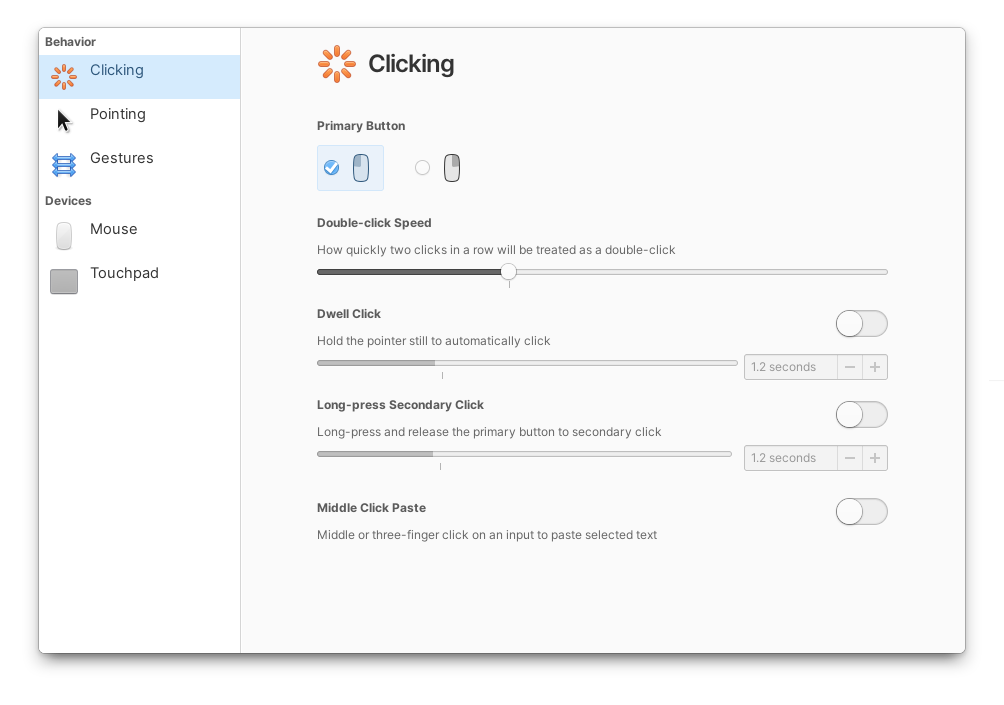The image size is (1004, 705).
Task: Click the right-button mouse icon
Action: [x=452, y=168]
